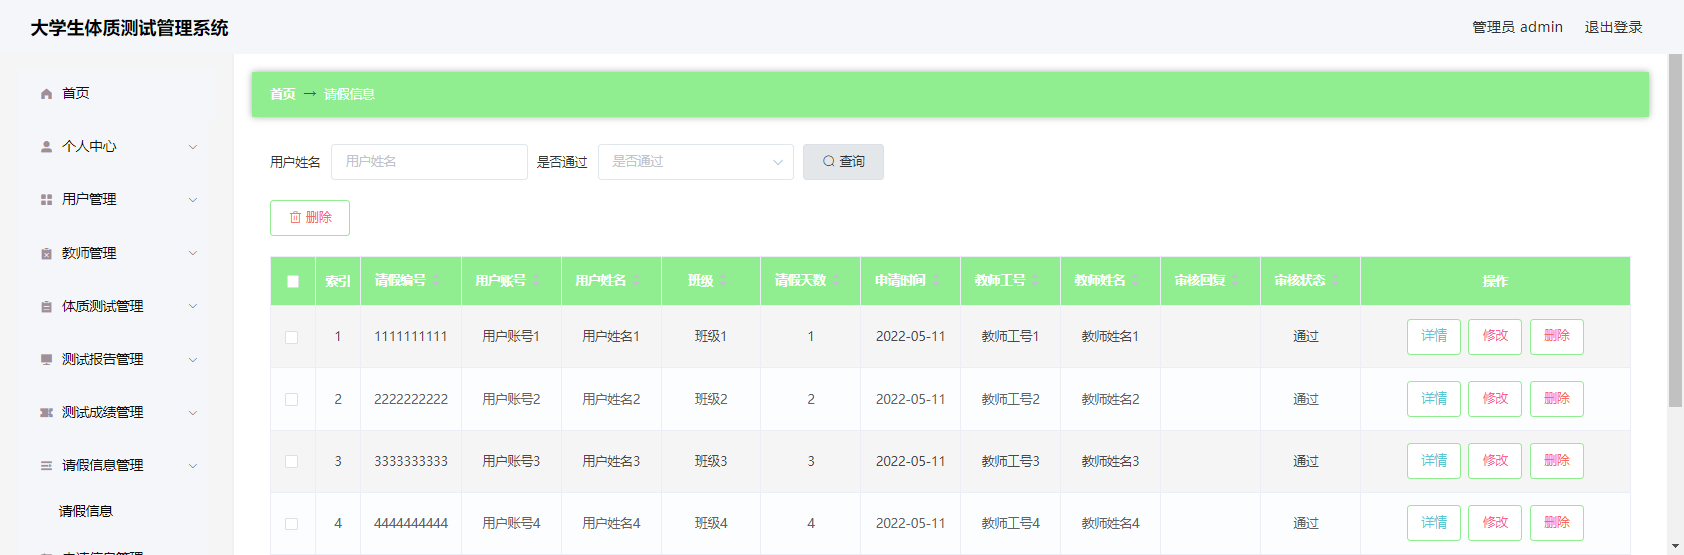Viewport: 1684px width, 555px height.
Task: Click the icon beside 体质测试管理
Action: tap(46, 307)
